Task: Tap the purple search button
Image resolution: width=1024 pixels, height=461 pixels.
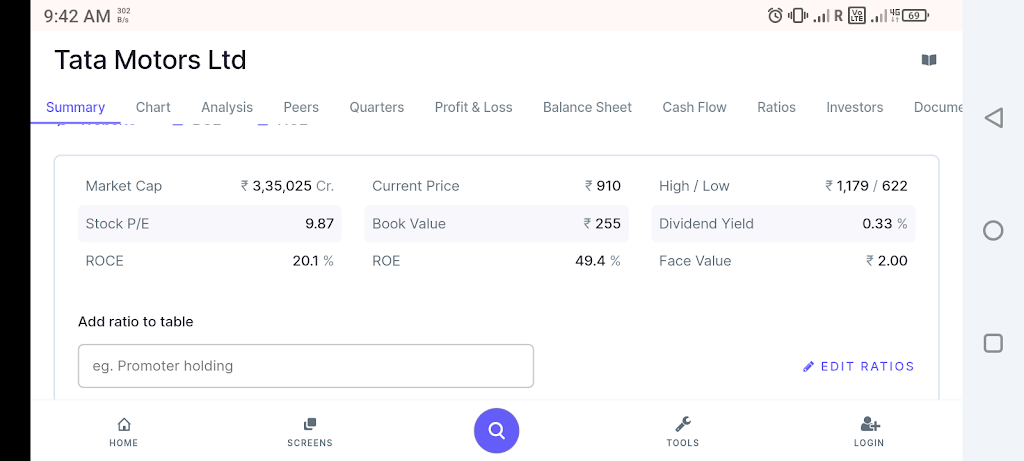Action: pyautogui.click(x=496, y=431)
